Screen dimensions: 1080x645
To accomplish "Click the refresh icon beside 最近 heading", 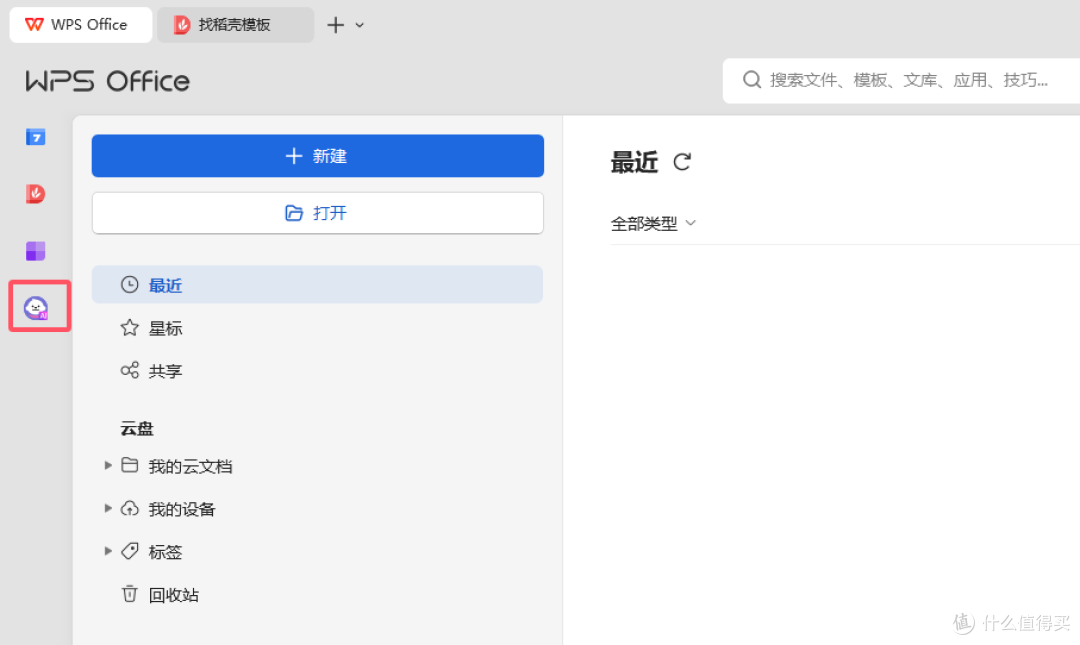I will [682, 162].
